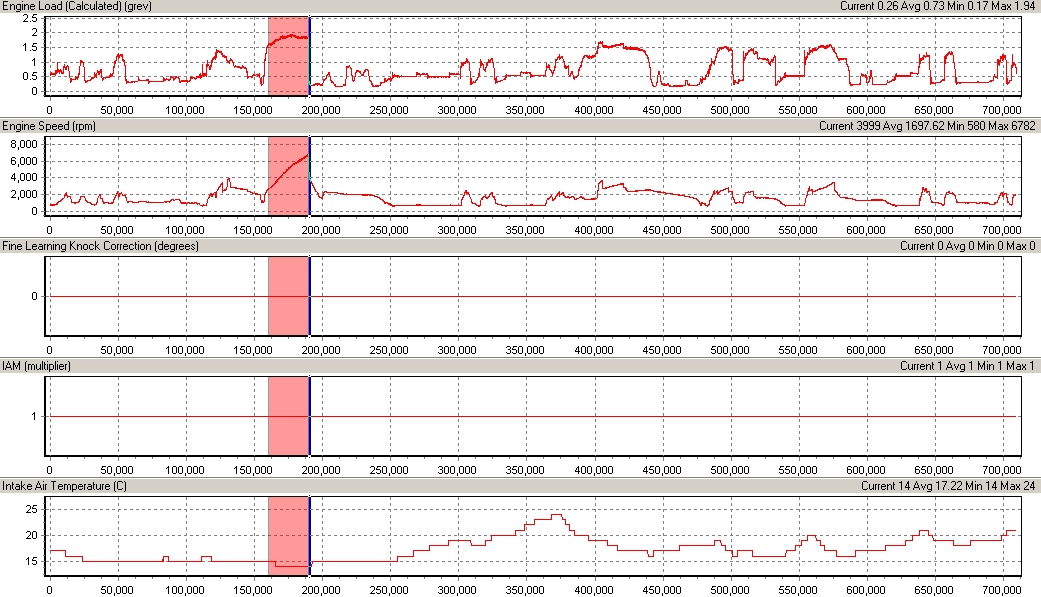Click the 8,000 rpm label on Engine Speed axis
This screenshot has height=597, width=1041.
click(24, 144)
